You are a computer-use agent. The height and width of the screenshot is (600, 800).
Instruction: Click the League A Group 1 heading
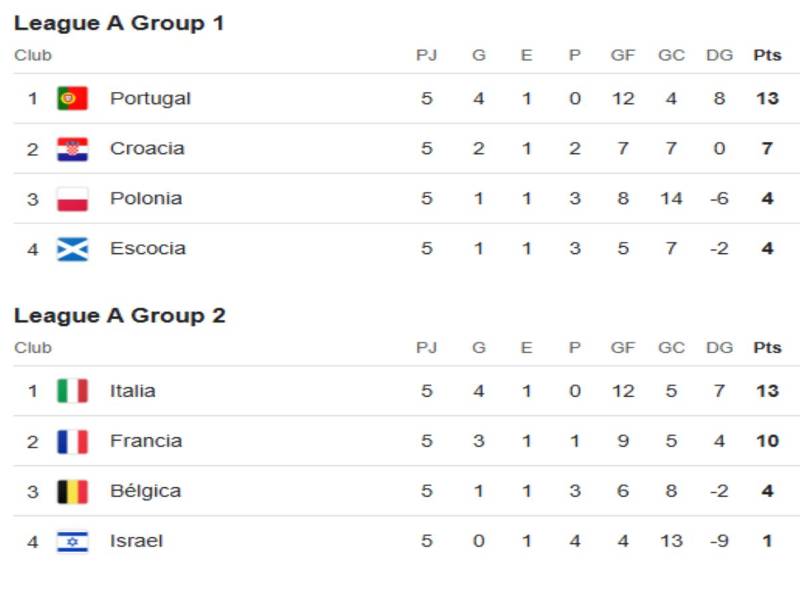(x=119, y=23)
